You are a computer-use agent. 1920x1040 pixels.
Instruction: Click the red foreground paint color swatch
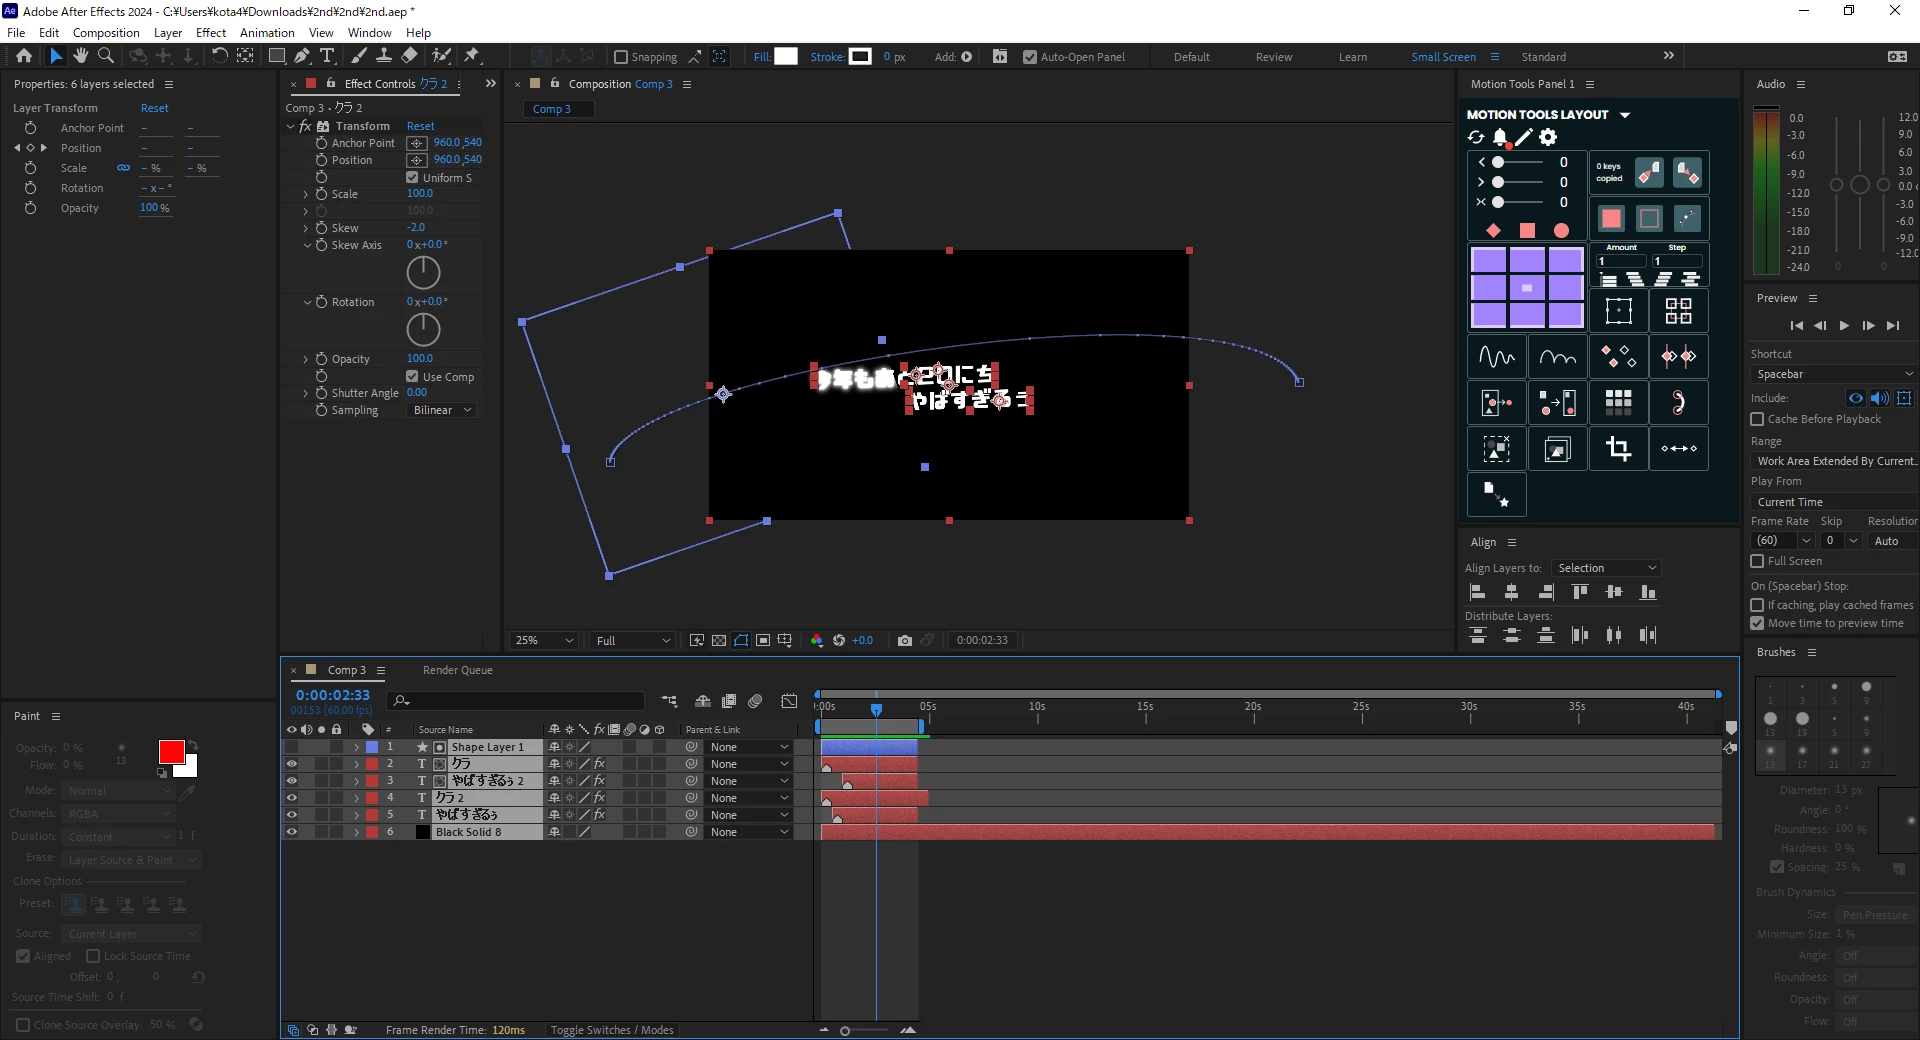coord(171,752)
